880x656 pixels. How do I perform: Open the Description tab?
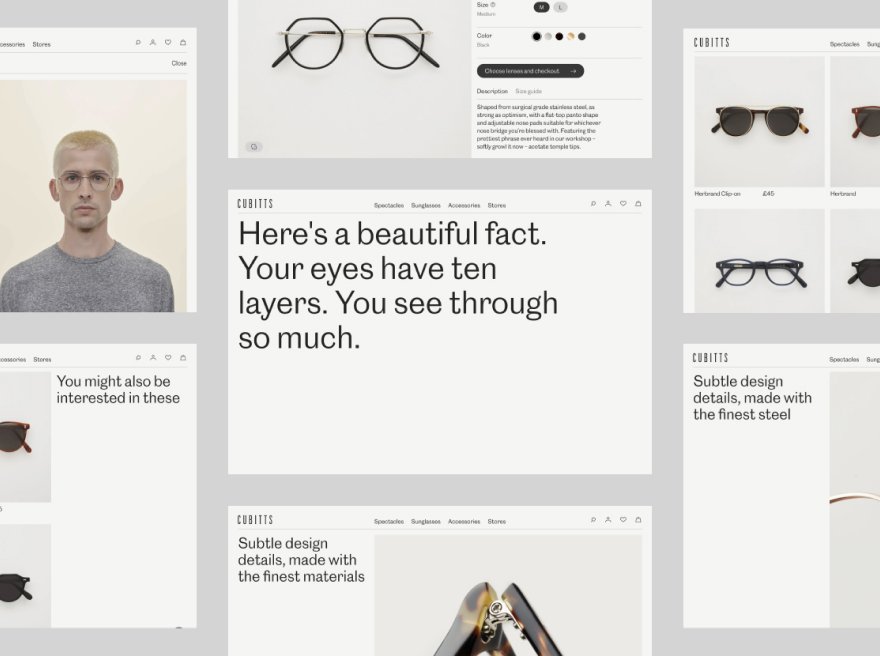(492, 91)
